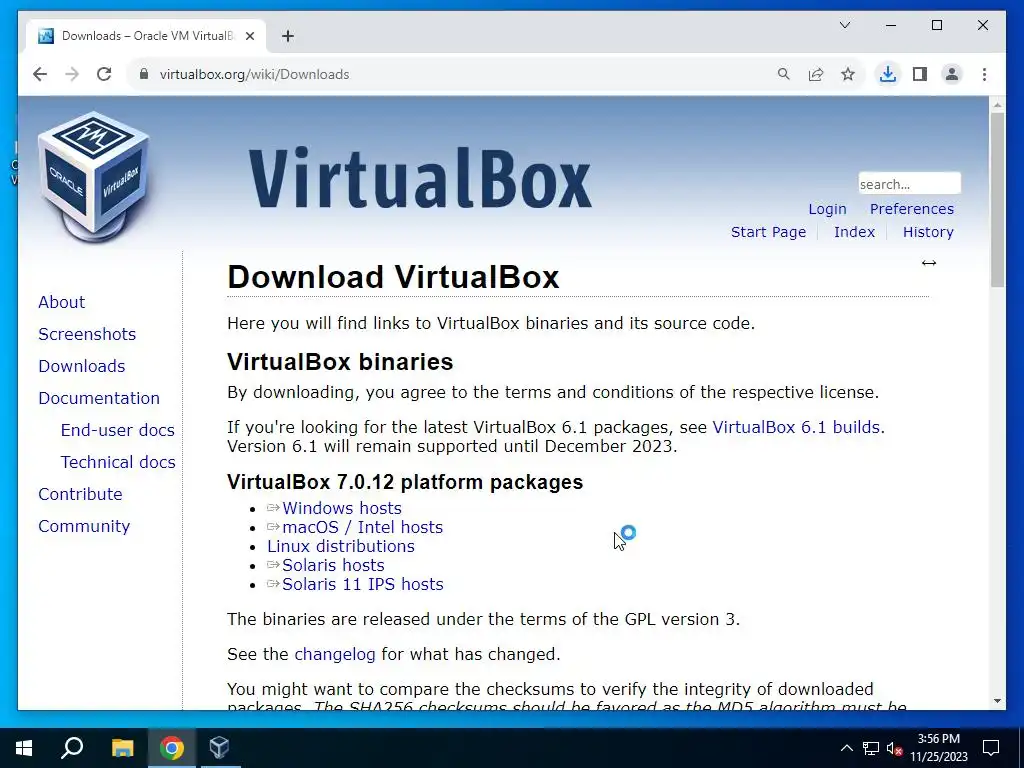This screenshot has width=1024, height=768.
Task: Click the VirtualBox site search box
Action: tap(909, 184)
